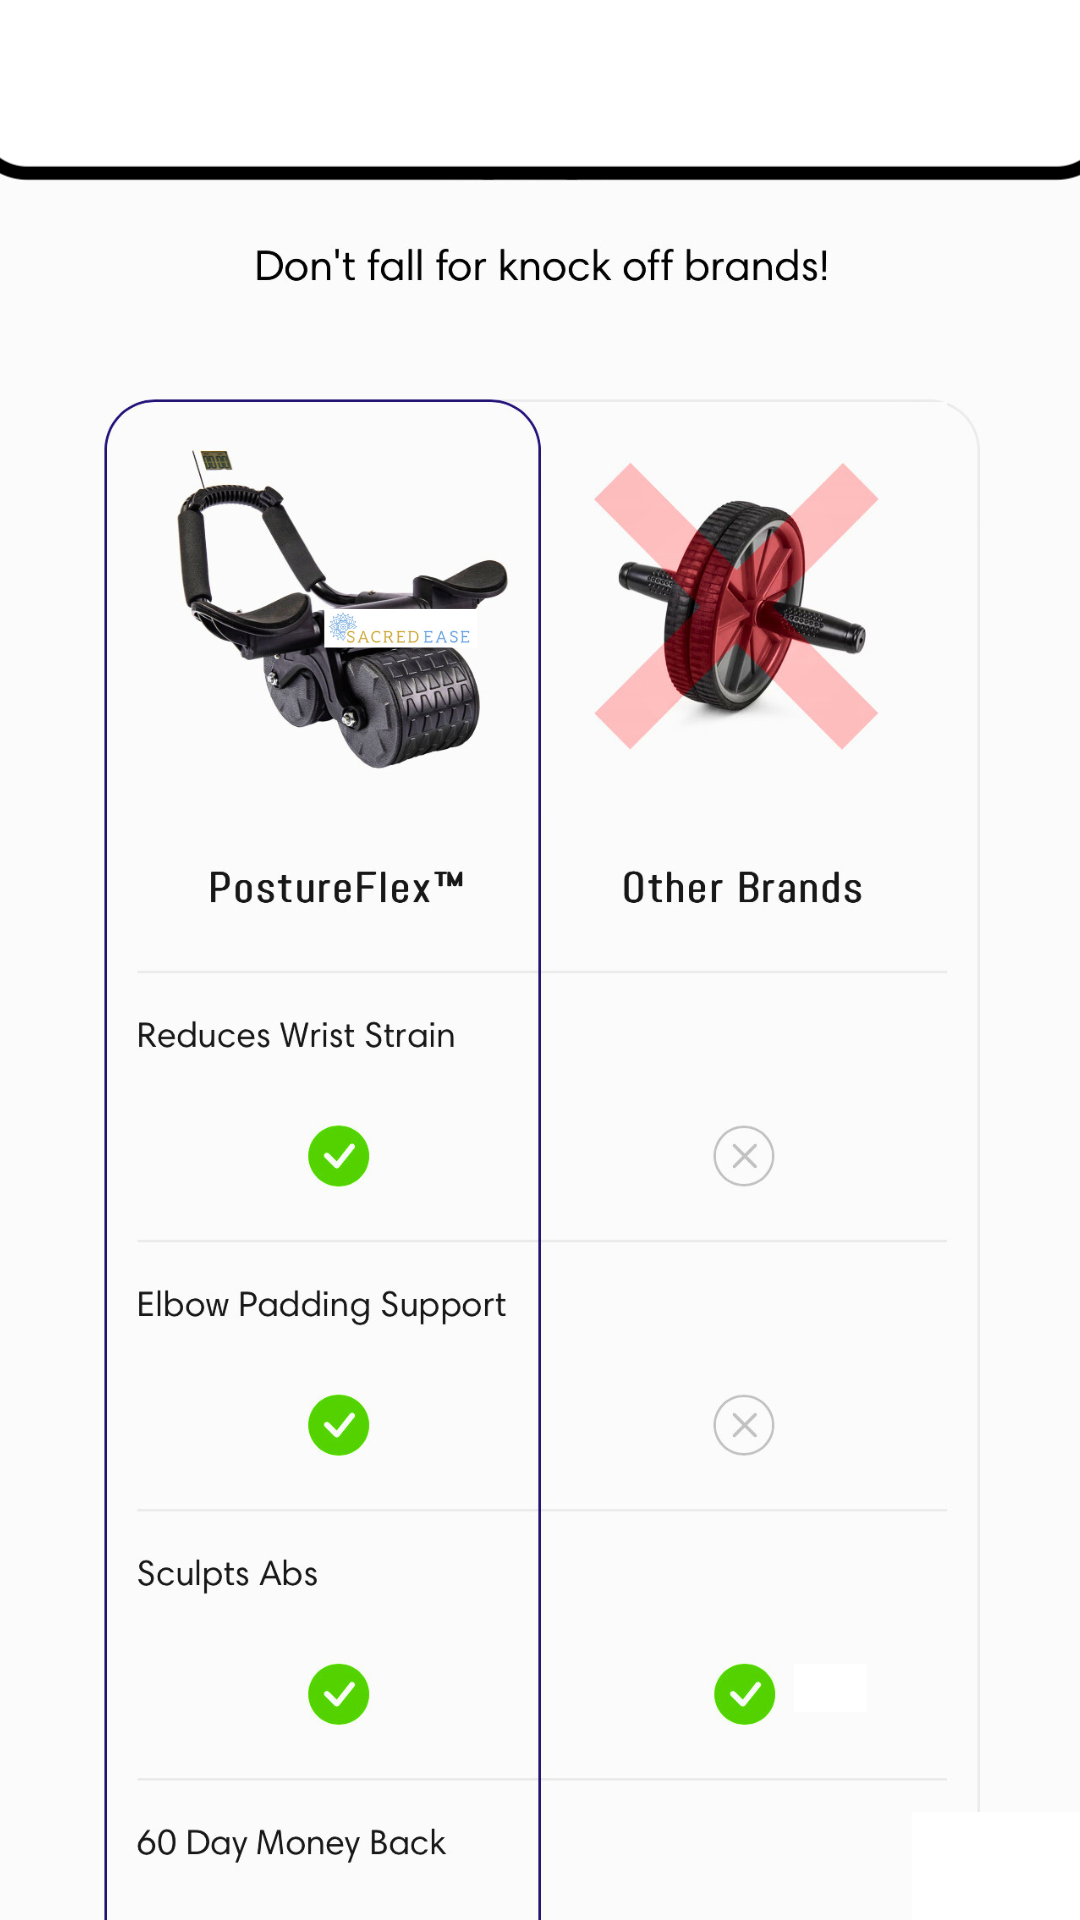Tap Other Brands grey X for Elbow Padding

(x=744, y=1425)
